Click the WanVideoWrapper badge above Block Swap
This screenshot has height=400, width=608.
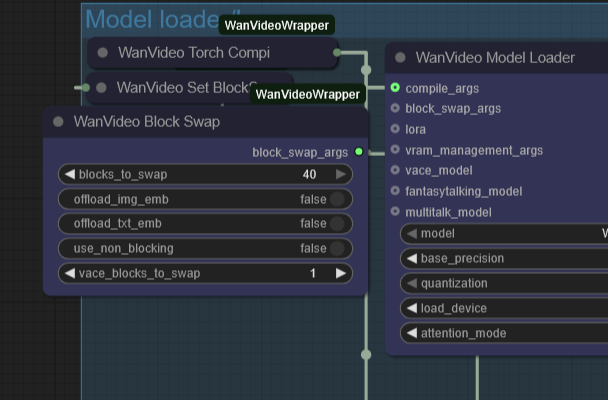click(307, 94)
